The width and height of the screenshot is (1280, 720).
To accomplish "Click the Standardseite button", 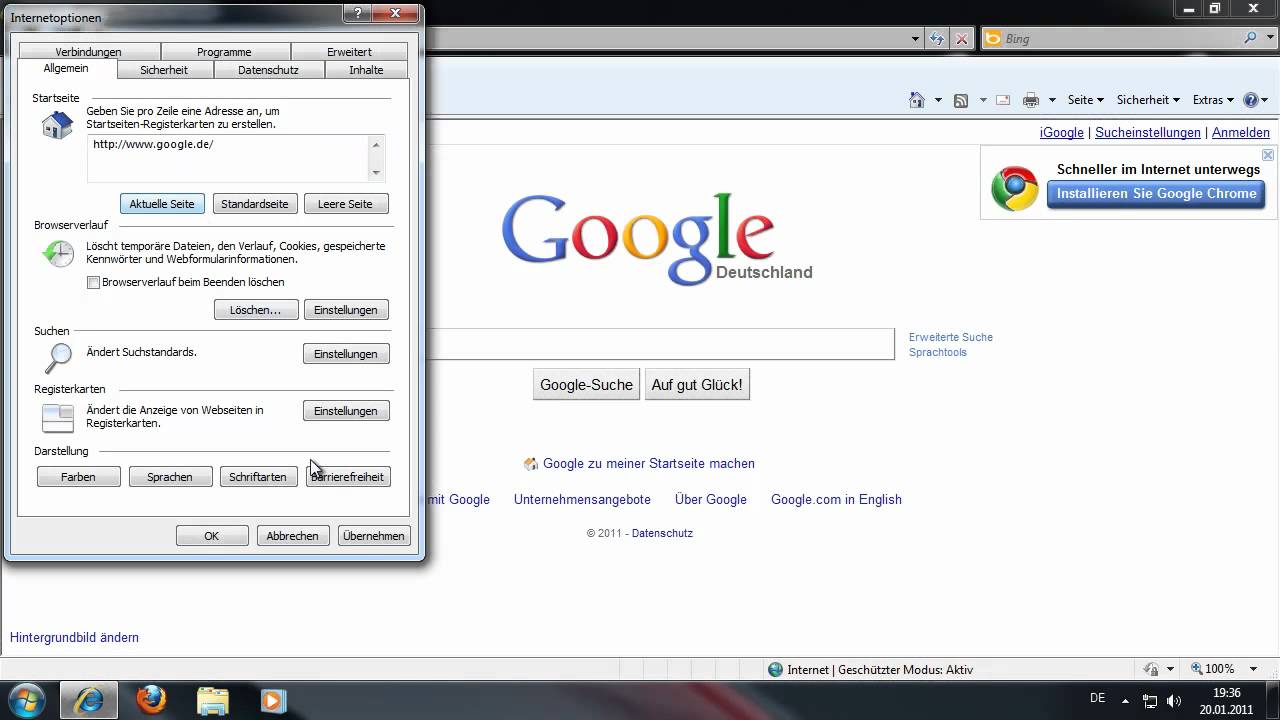I will (x=254, y=204).
